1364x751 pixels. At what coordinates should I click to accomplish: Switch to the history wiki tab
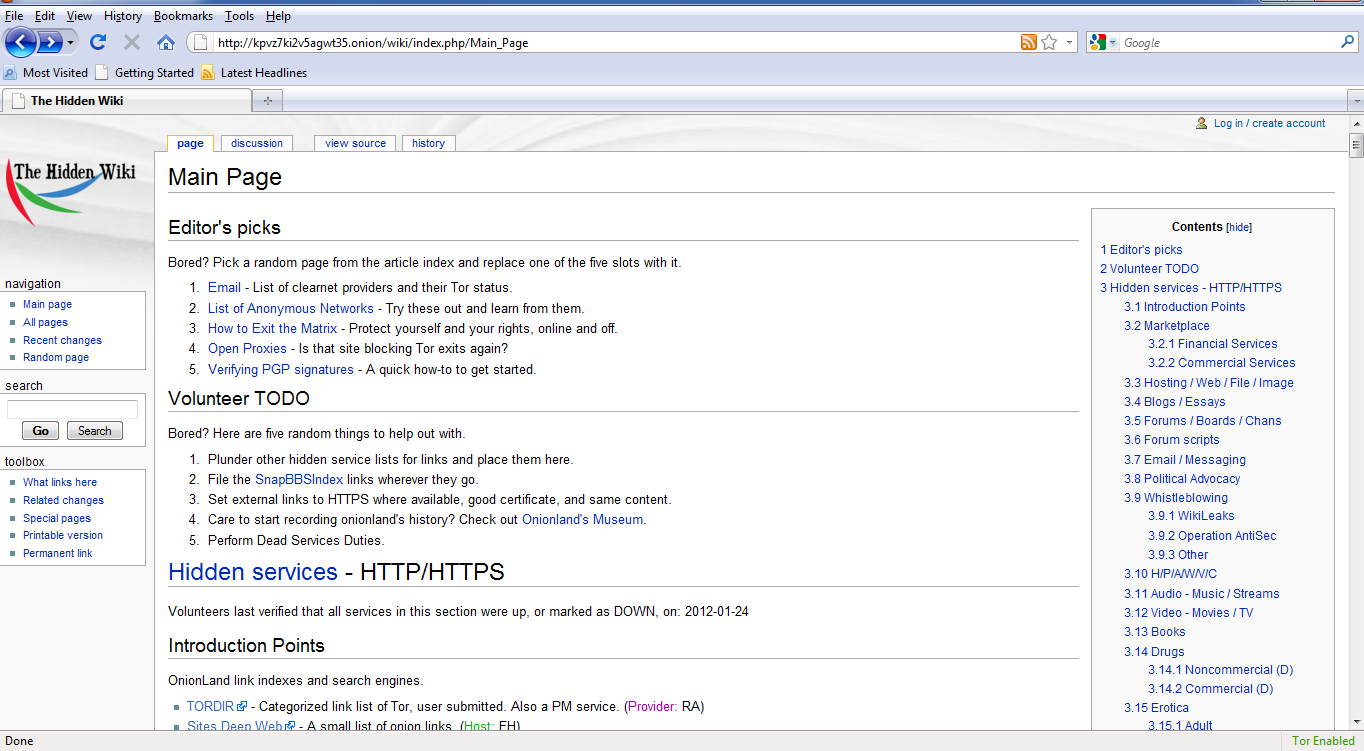pyautogui.click(x=428, y=143)
